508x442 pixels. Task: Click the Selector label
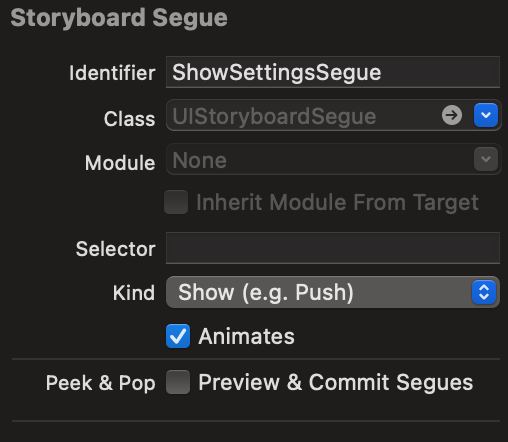pyautogui.click(x=115, y=249)
